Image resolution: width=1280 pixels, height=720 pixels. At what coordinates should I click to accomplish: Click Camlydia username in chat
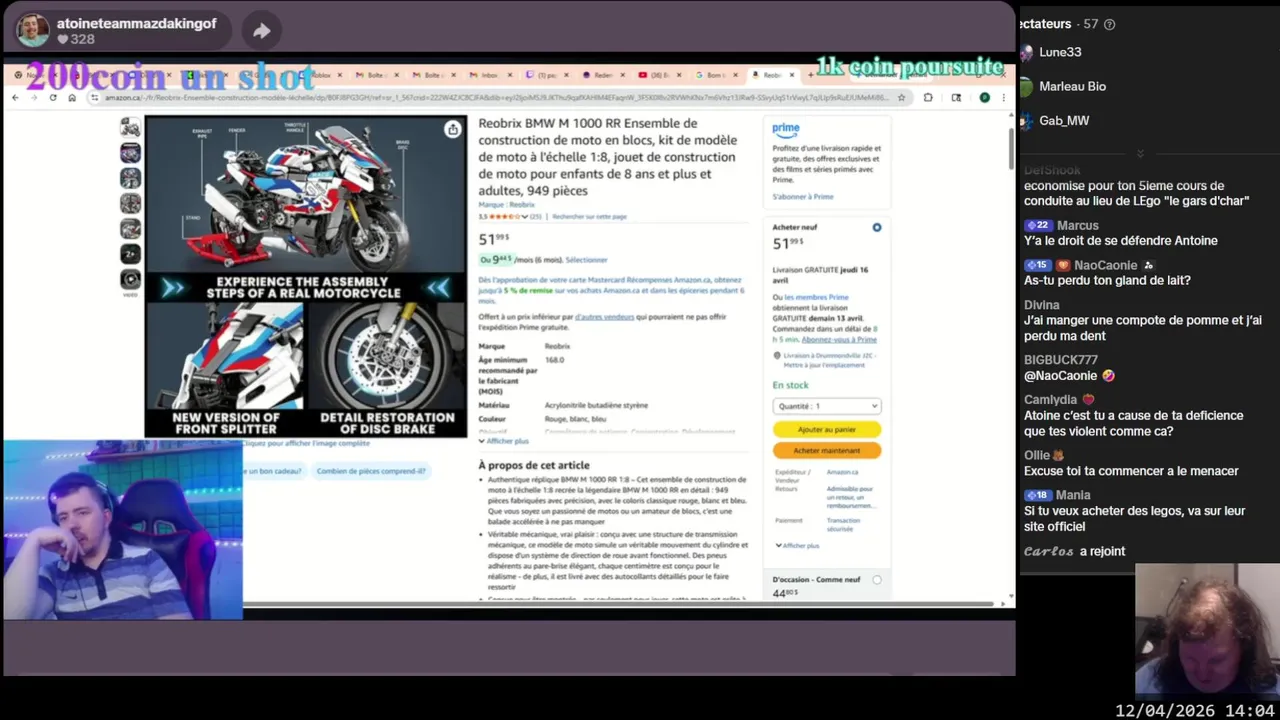[x=1050, y=400]
